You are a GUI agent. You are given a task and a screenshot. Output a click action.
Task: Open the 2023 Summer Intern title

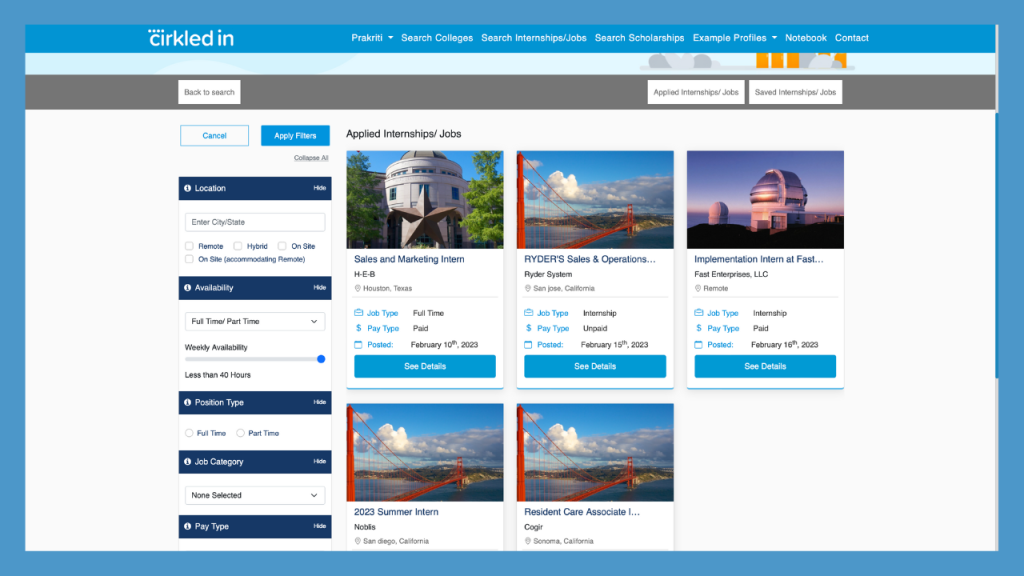click(x=396, y=512)
